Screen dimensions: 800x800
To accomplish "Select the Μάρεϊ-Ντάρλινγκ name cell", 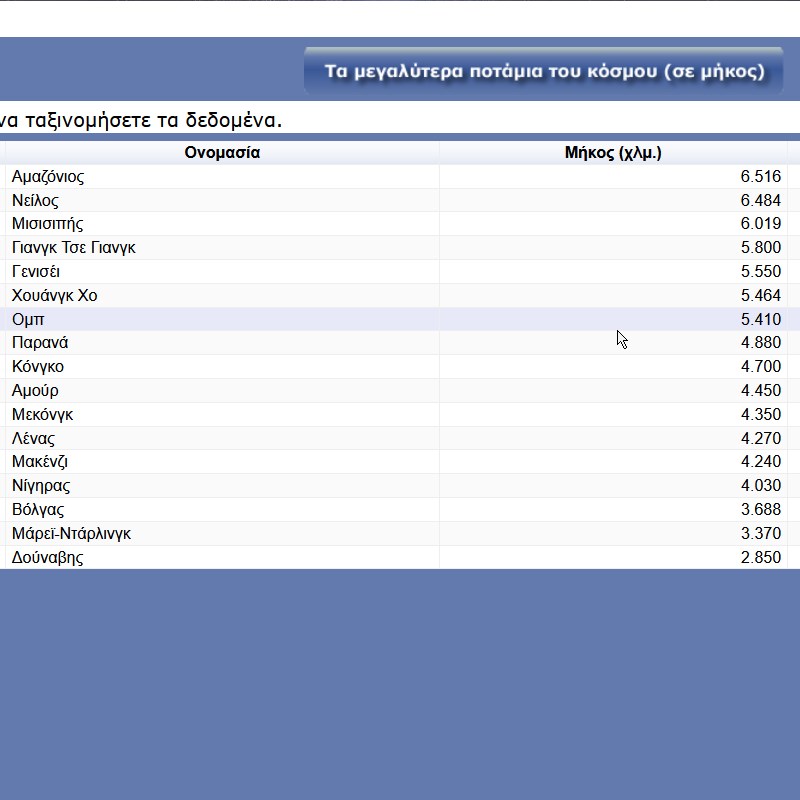I will coord(222,533).
